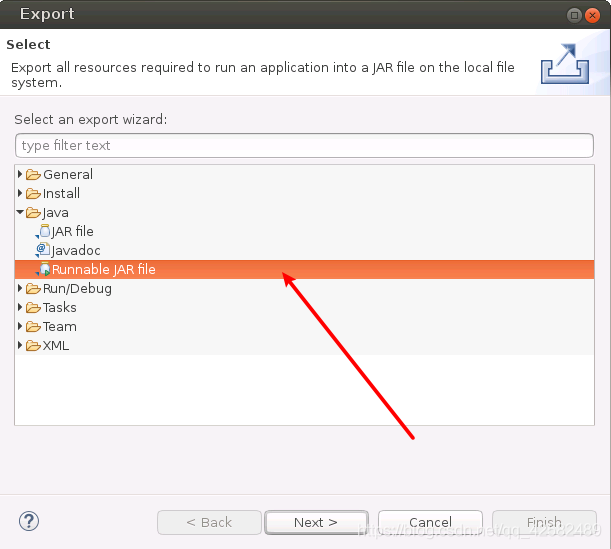Screen dimensions: 611x549
Task: Click the < Back button
Action: pyautogui.click(x=209, y=523)
